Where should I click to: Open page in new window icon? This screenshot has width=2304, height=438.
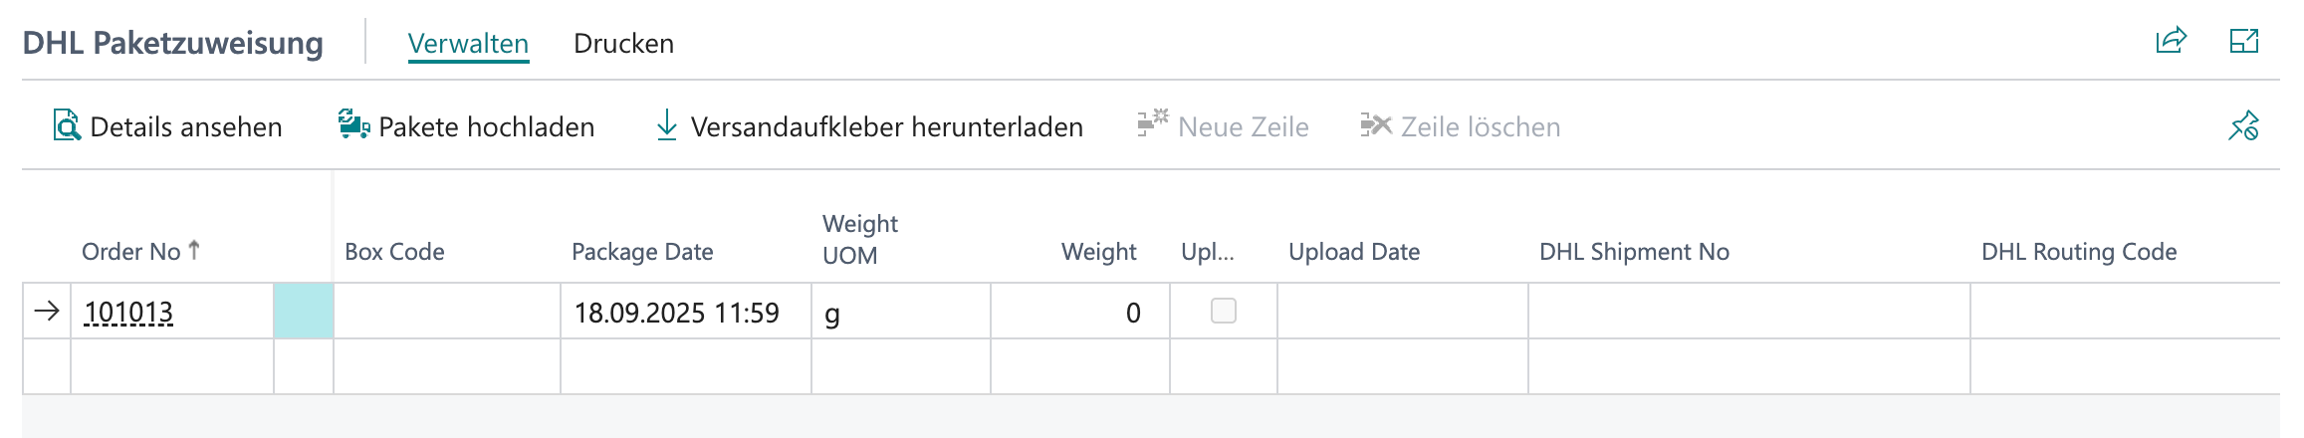pyautogui.click(x=2244, y=42)
